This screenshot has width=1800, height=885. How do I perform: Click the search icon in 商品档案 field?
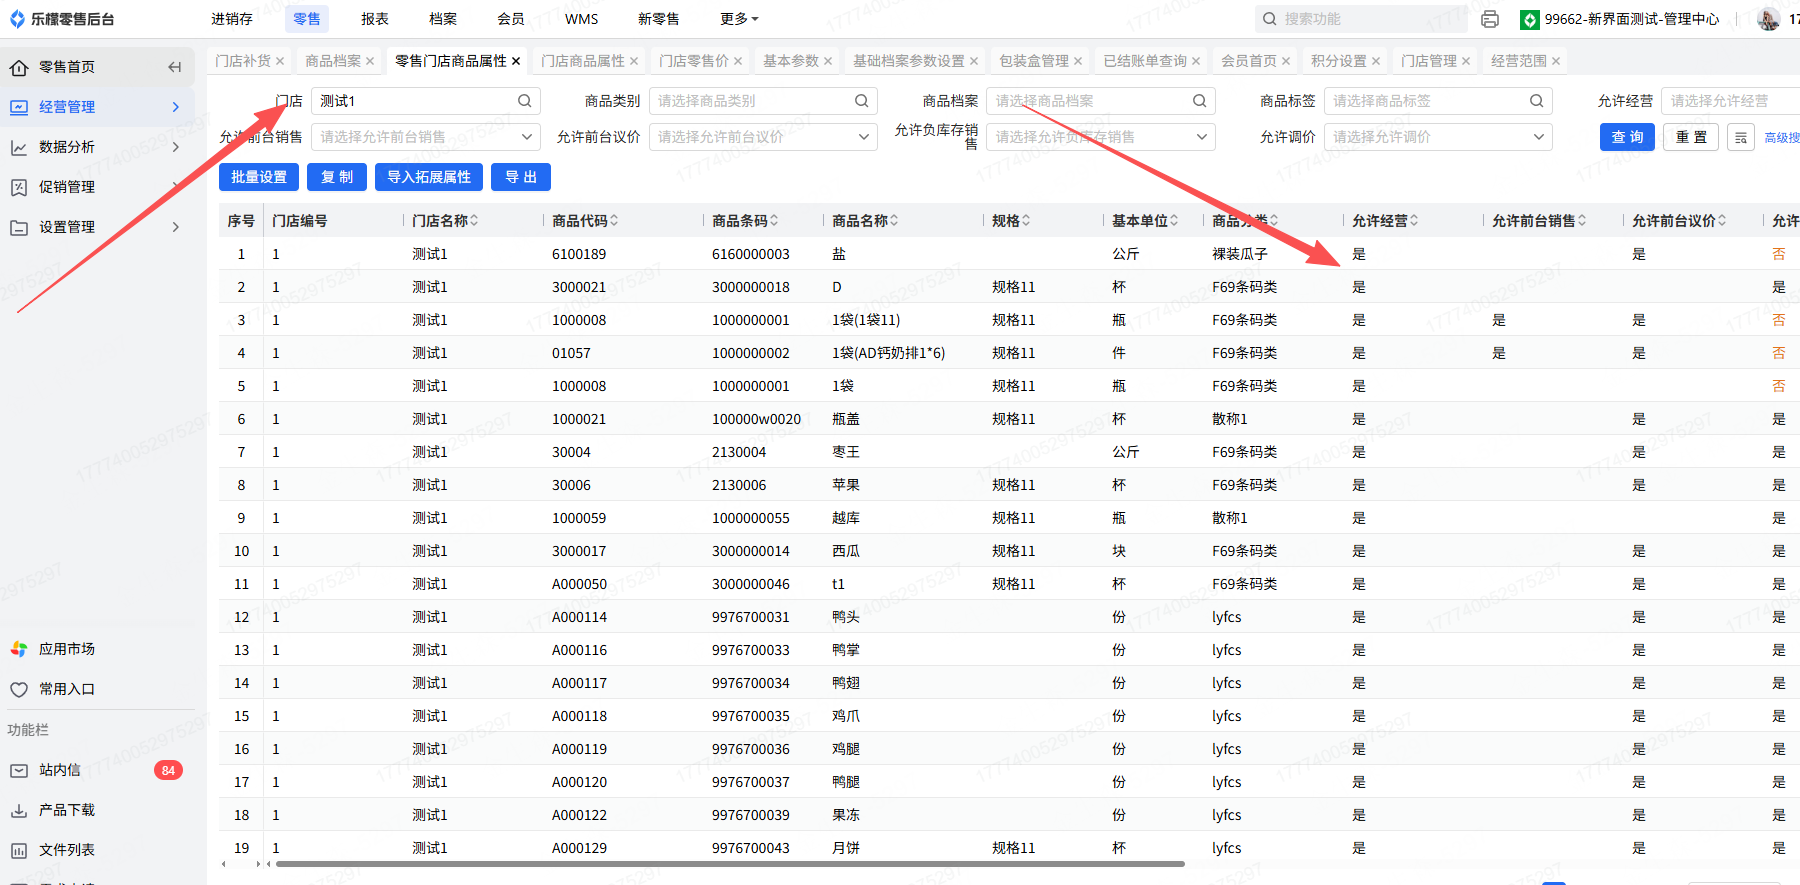pyautogui.click(x=1199, y=101)
